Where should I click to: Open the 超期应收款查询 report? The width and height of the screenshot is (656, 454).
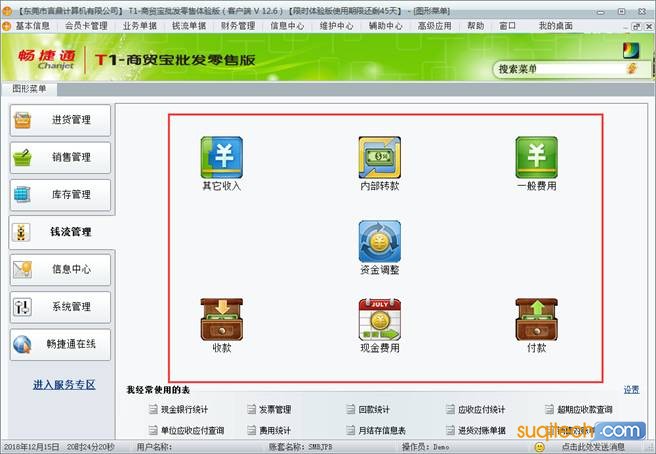pyautogui.click(x=585, y=409)
